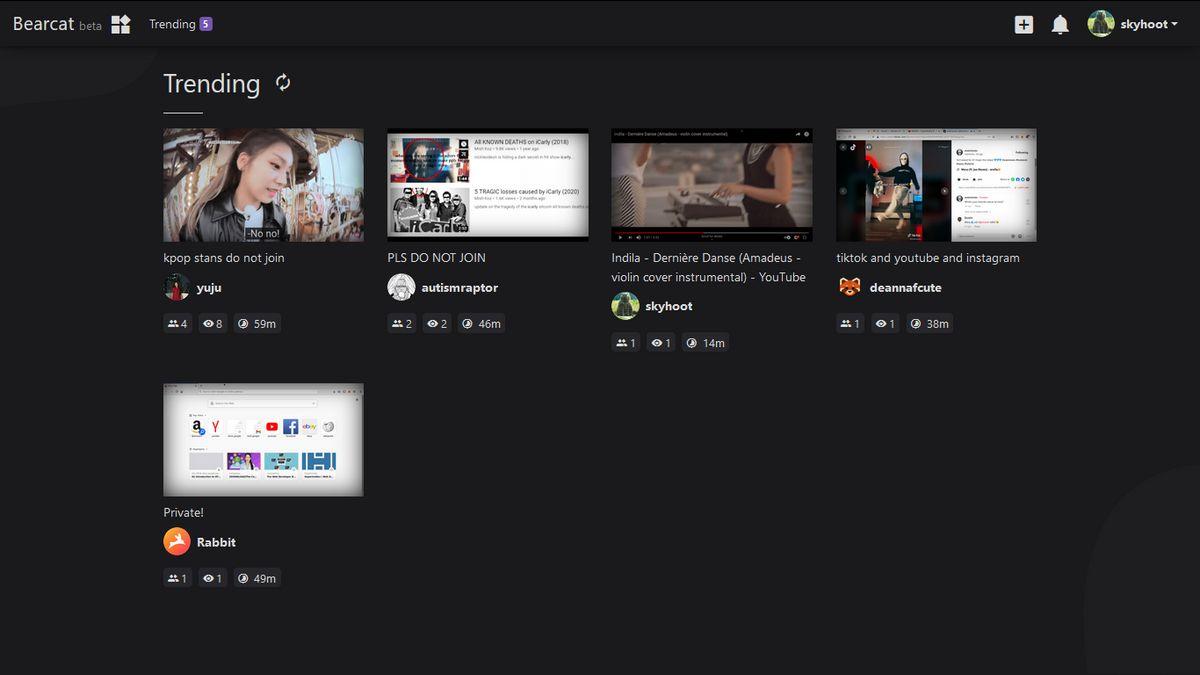
Task: Click yuju's avatar
Action: pyautogui.click(x=177, y=287)
